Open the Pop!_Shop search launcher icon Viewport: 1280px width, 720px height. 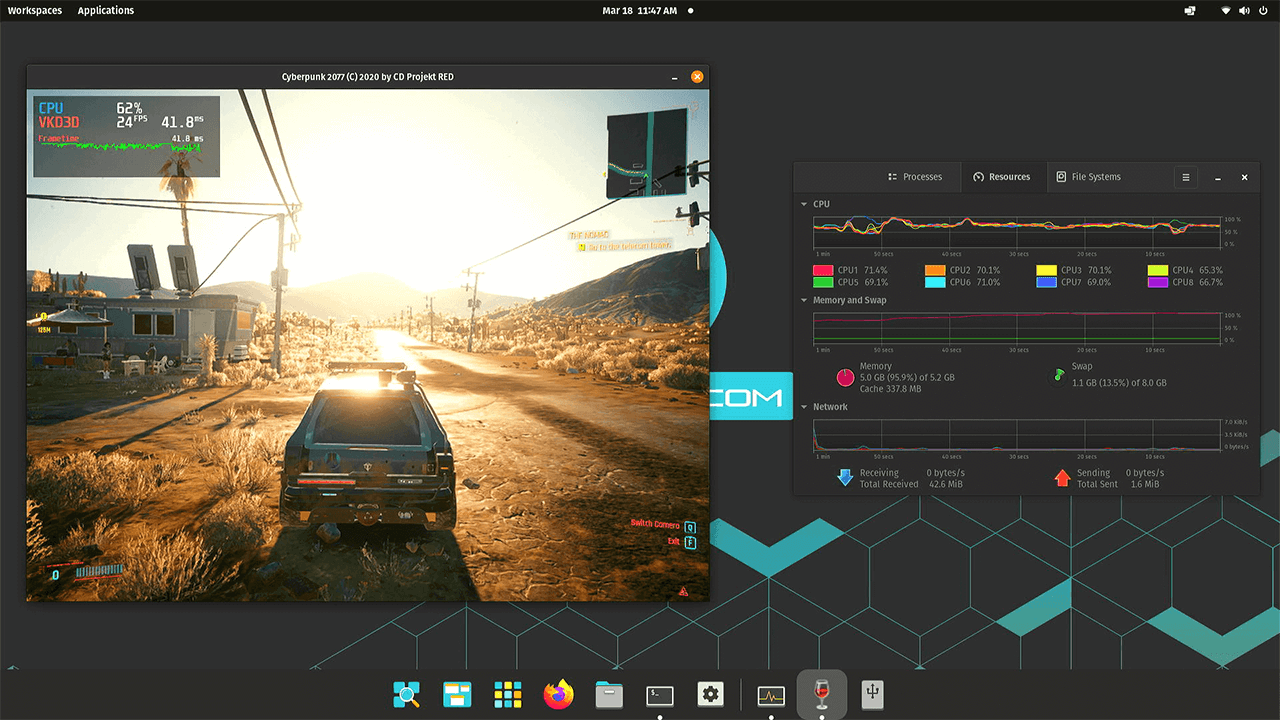(x=406, y=694)
